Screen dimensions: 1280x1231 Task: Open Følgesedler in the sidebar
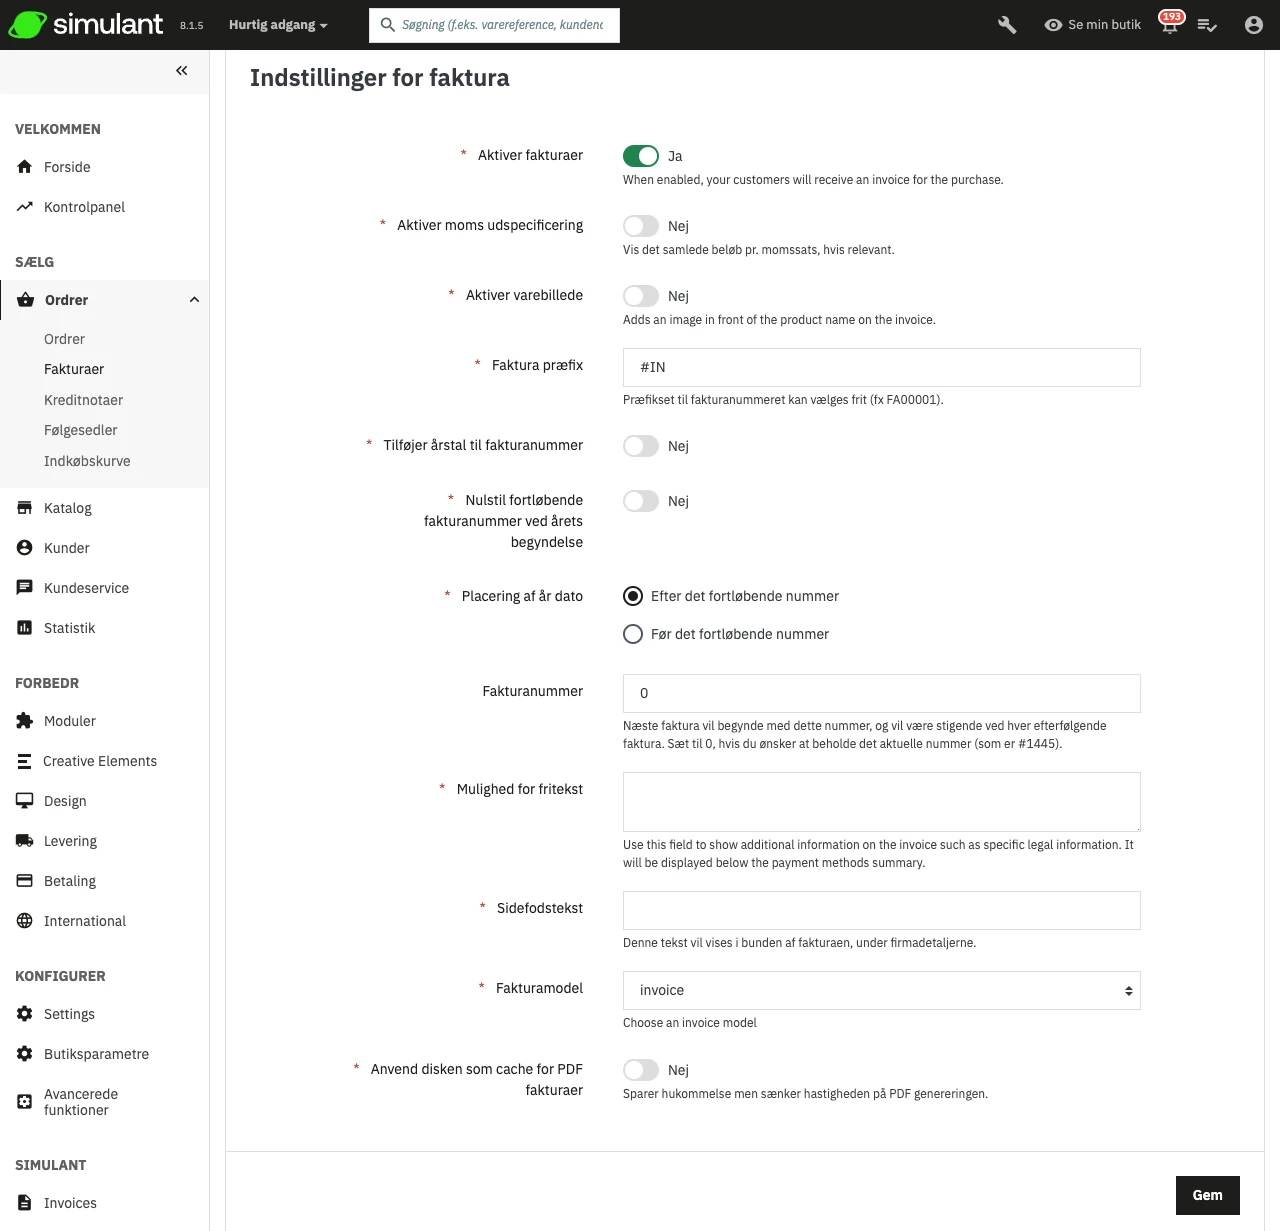80,430
